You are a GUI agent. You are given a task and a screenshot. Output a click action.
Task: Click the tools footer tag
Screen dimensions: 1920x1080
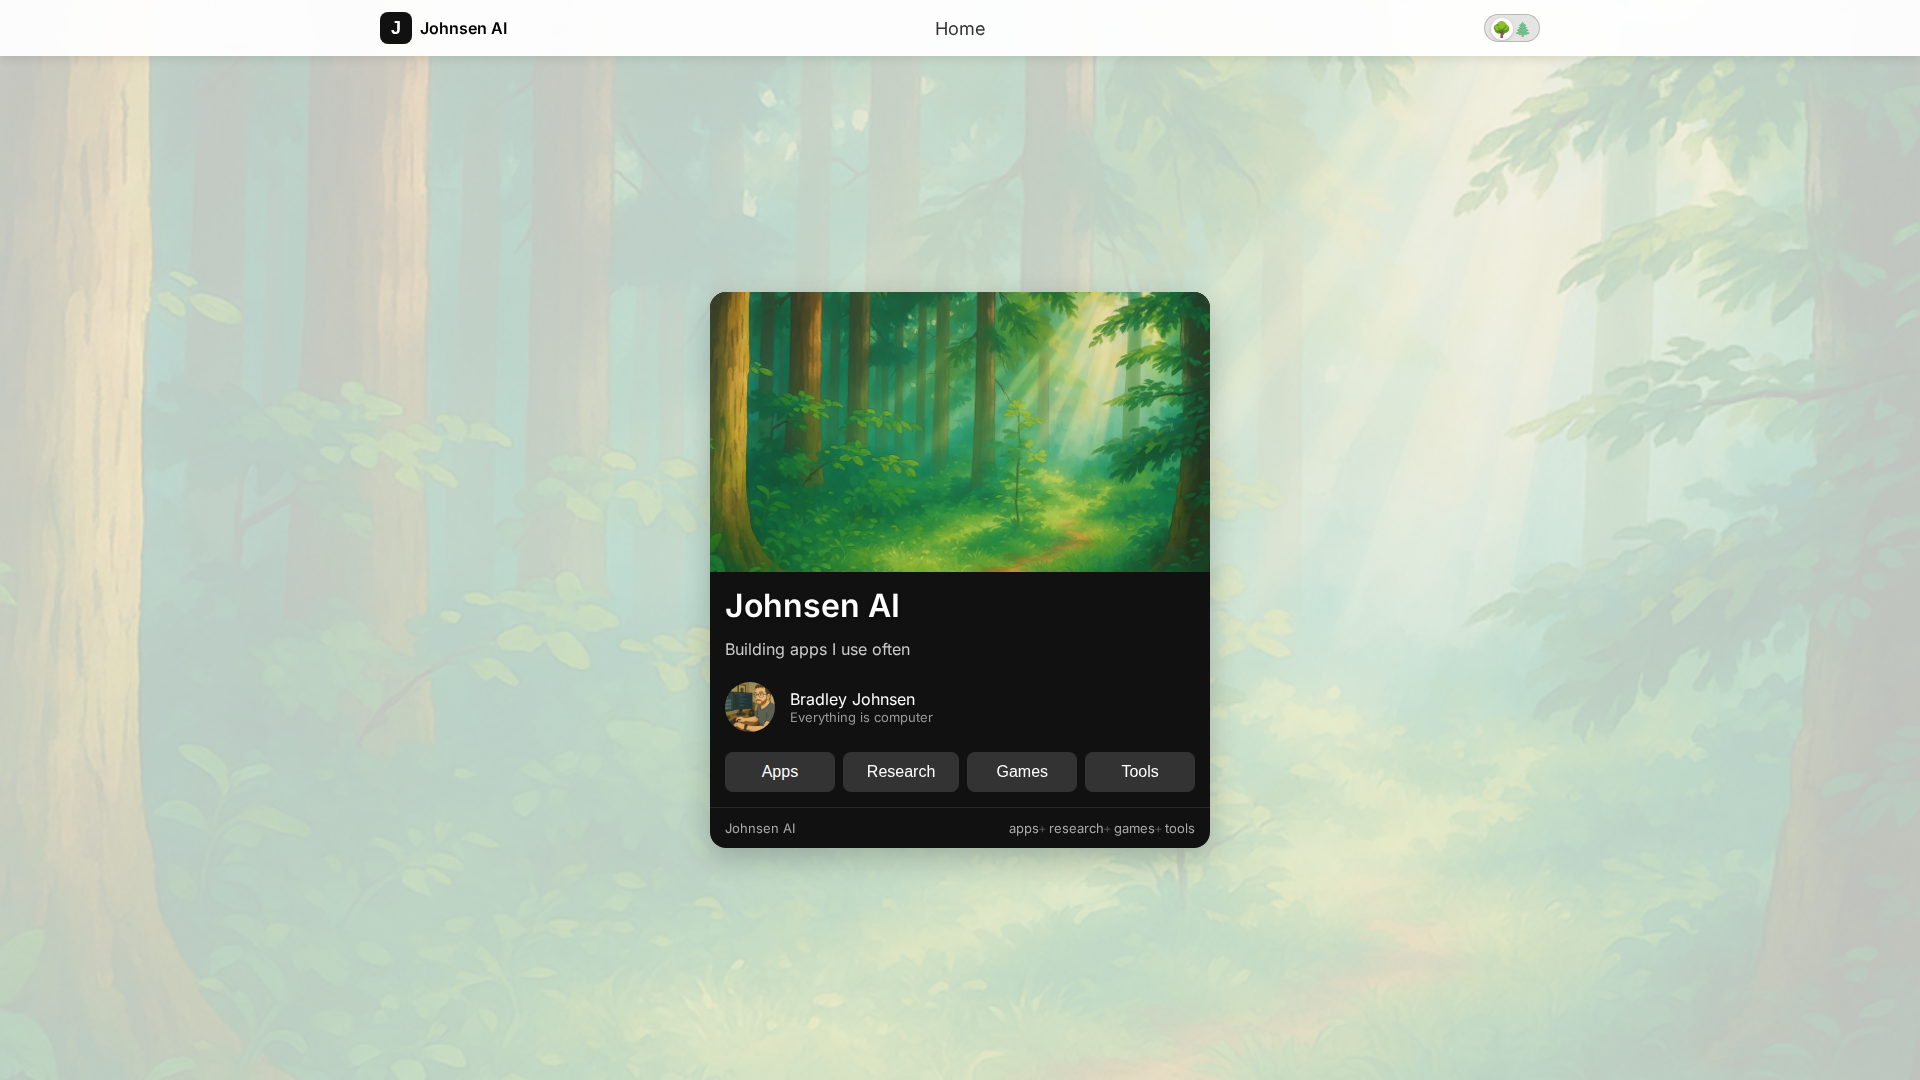[1180, 828]
